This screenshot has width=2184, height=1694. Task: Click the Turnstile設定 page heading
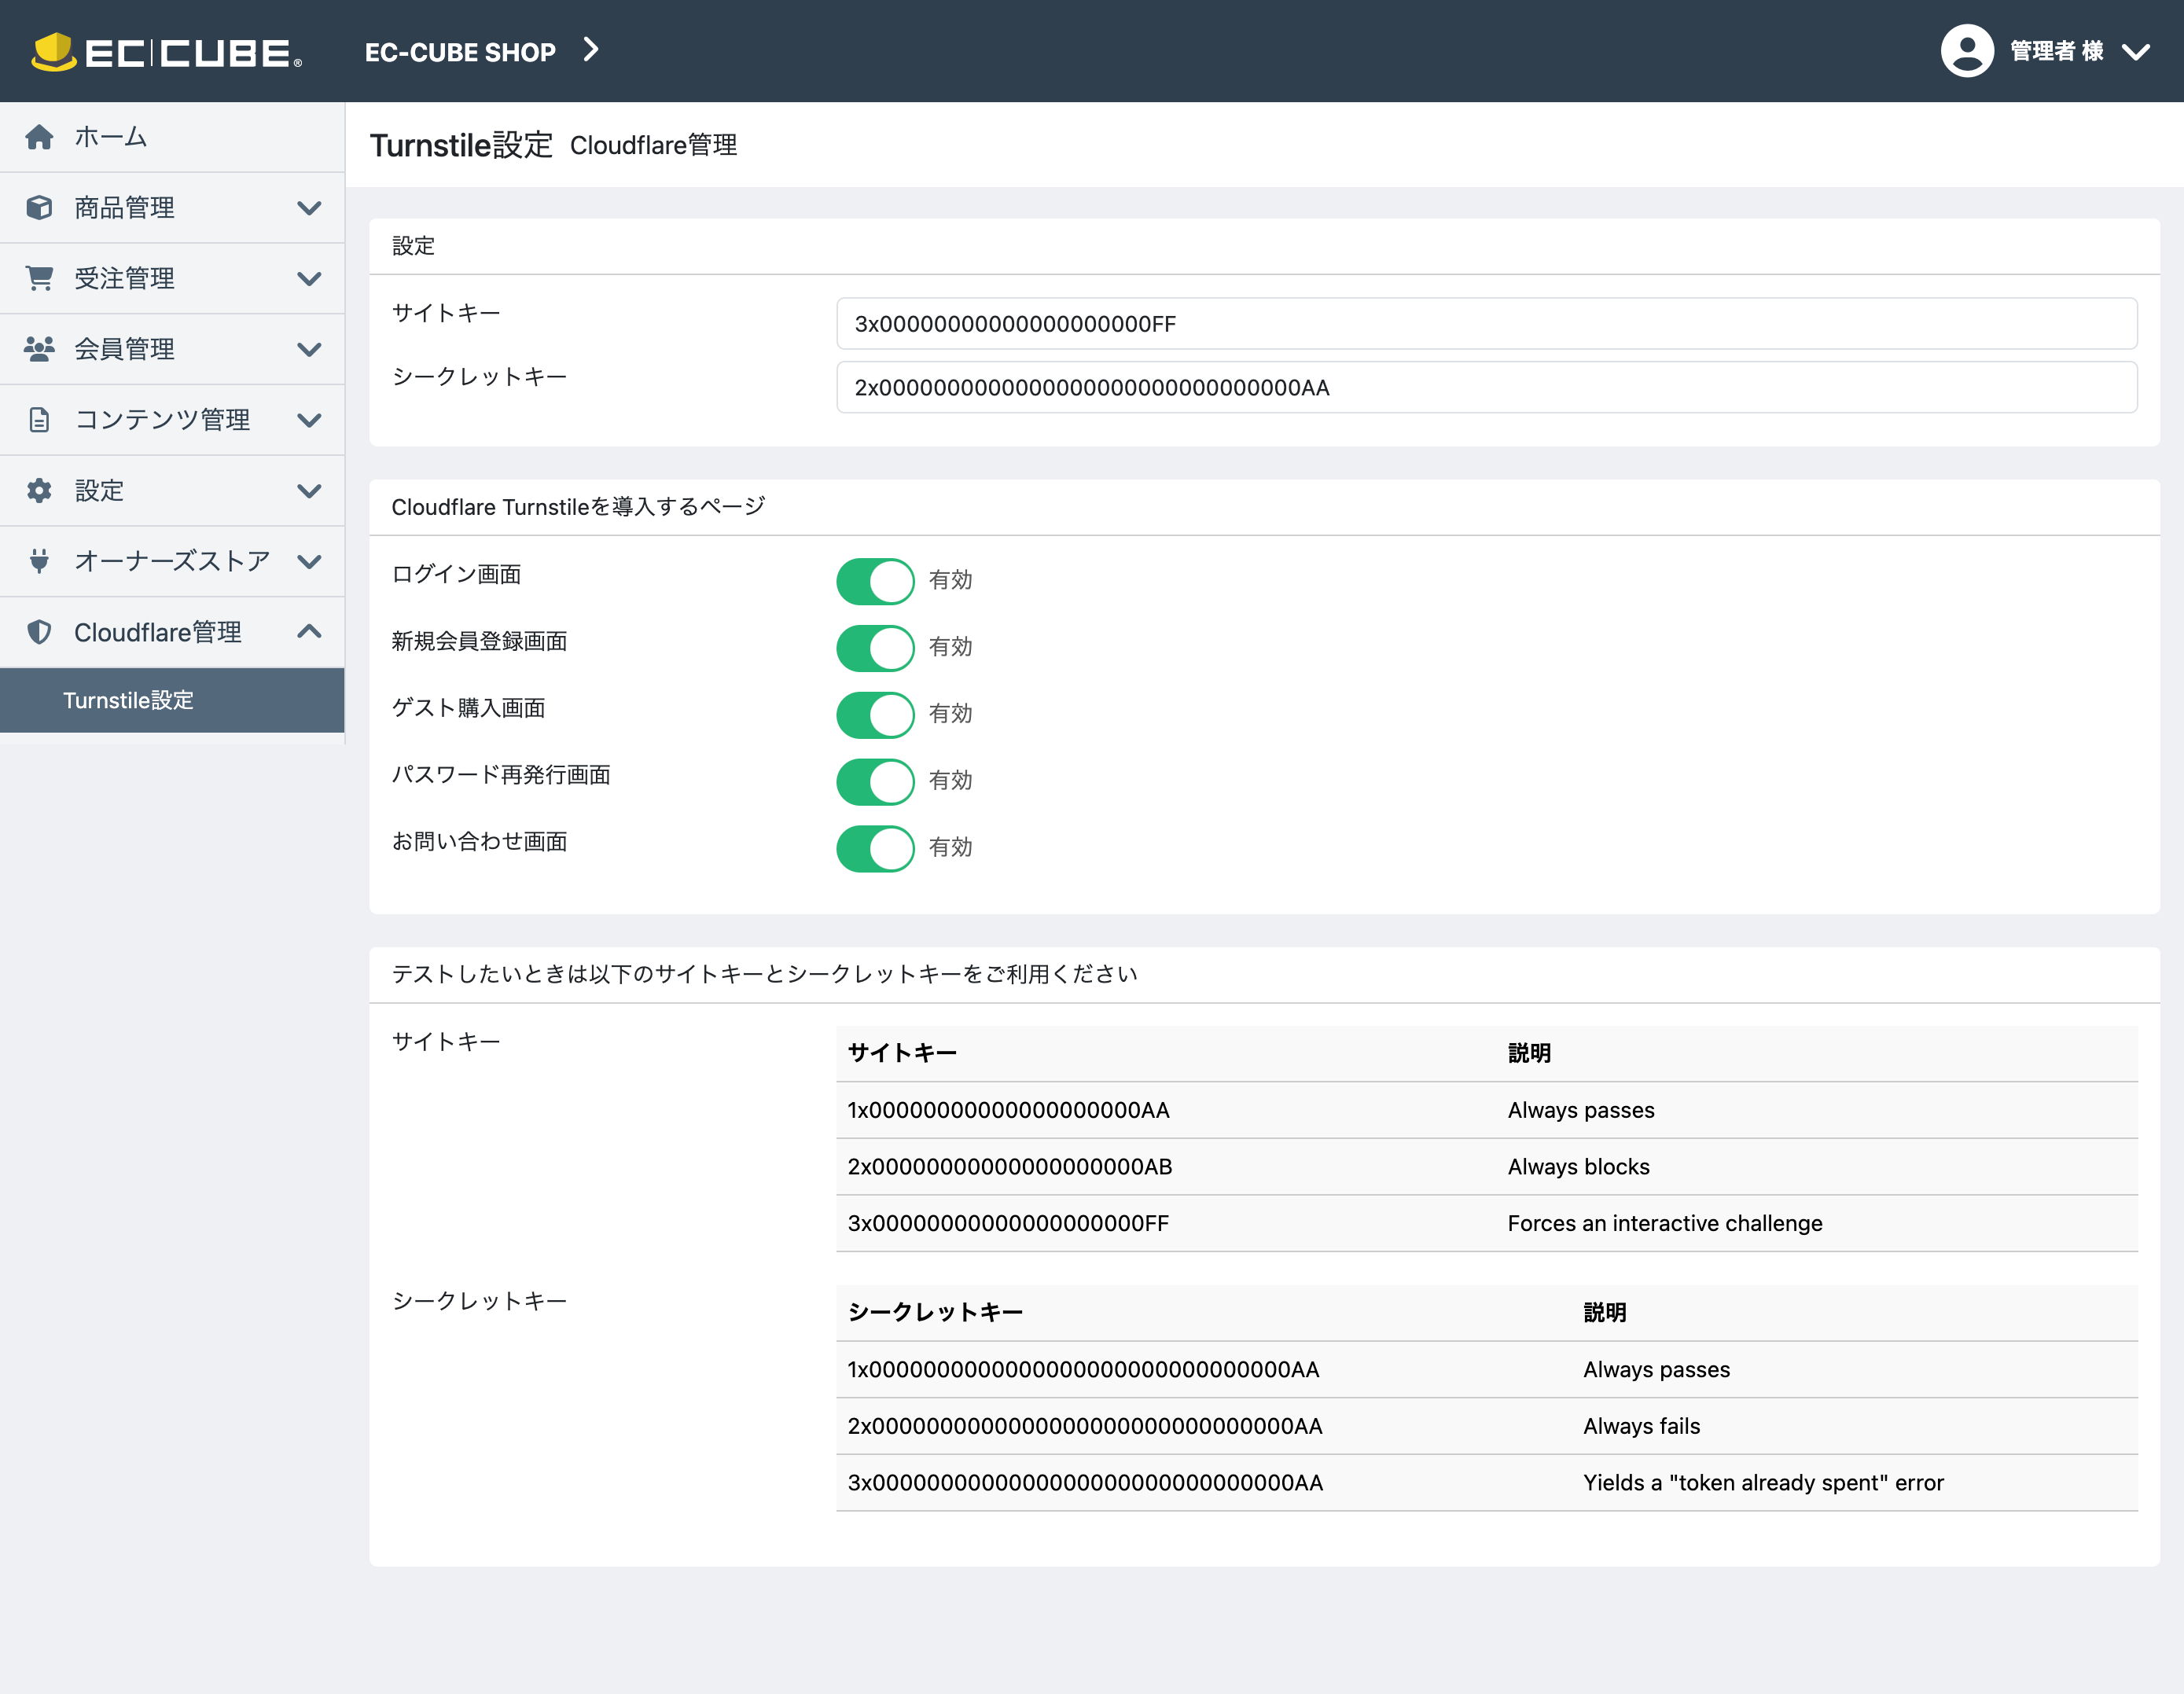(461, 145)
